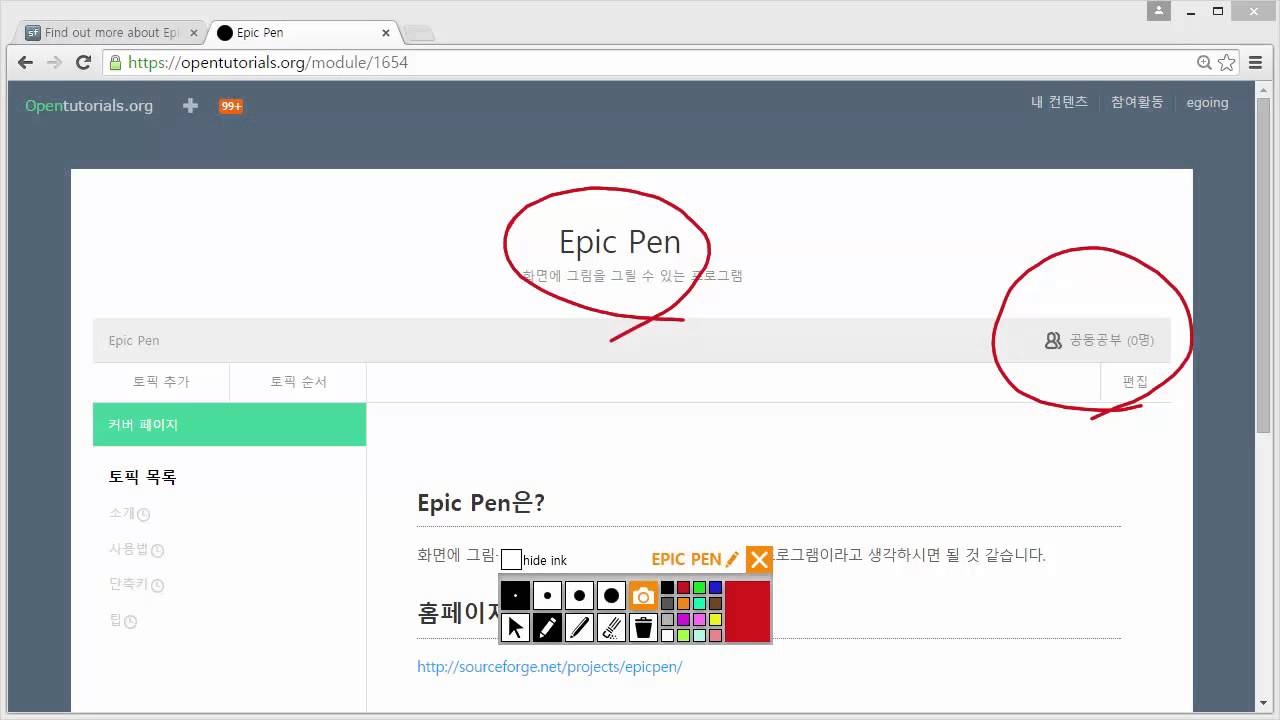
Task: Click the Chrome user profile icon in title bar
Action: pyautogui.click(x=1159, y=11)
